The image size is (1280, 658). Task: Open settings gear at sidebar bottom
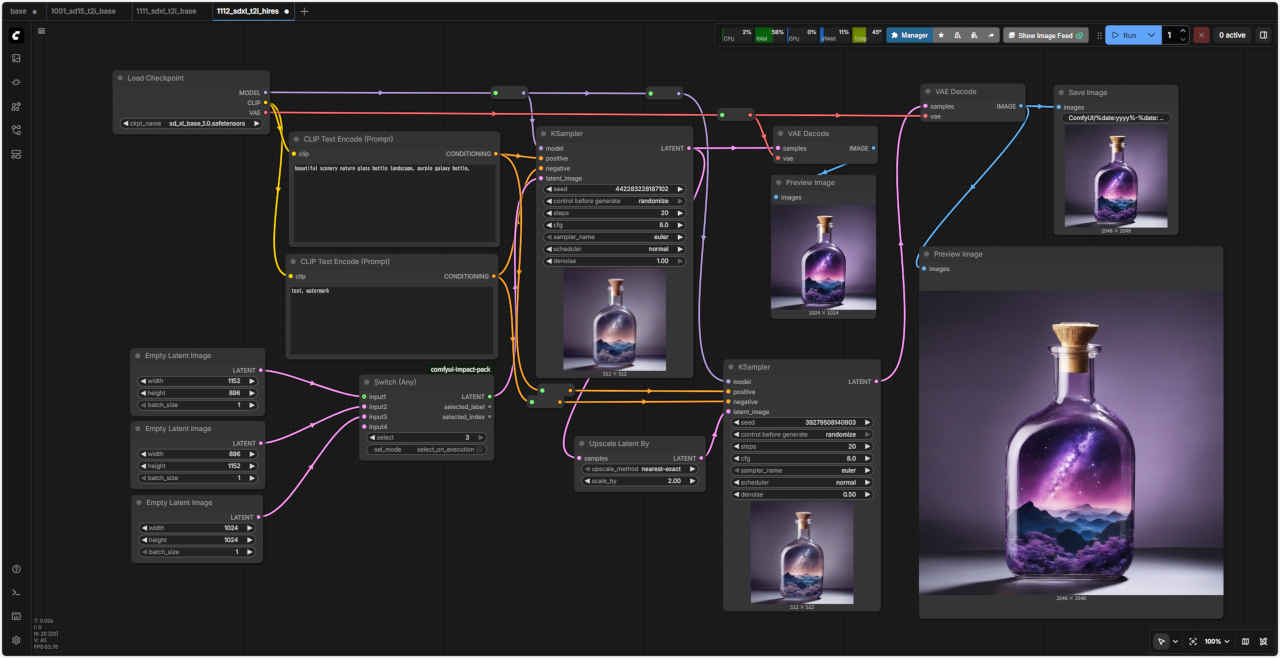click(x=16, y=640)
